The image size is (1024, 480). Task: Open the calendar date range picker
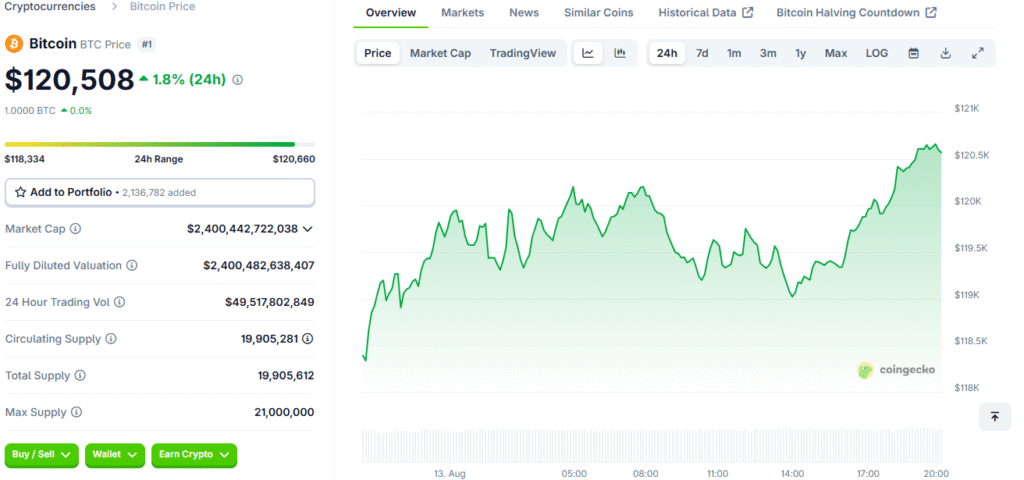coord(914,53)
